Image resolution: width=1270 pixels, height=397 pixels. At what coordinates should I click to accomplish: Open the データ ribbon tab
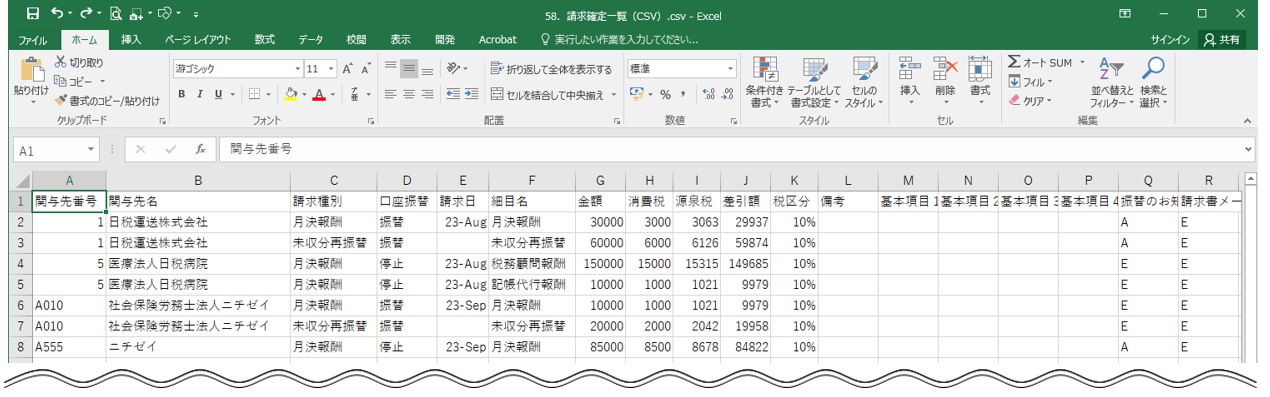[311, 39]
